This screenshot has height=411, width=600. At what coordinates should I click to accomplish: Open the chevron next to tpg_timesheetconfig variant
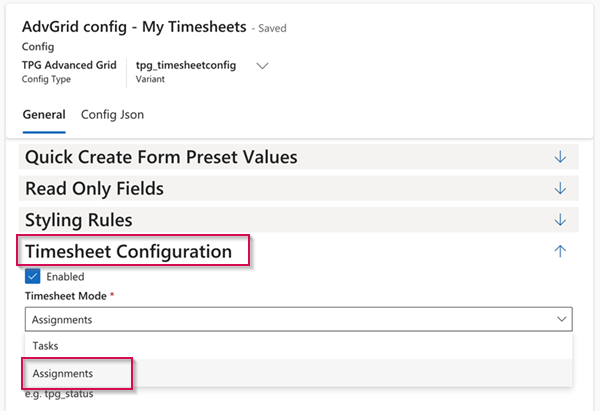coord(263,66)
